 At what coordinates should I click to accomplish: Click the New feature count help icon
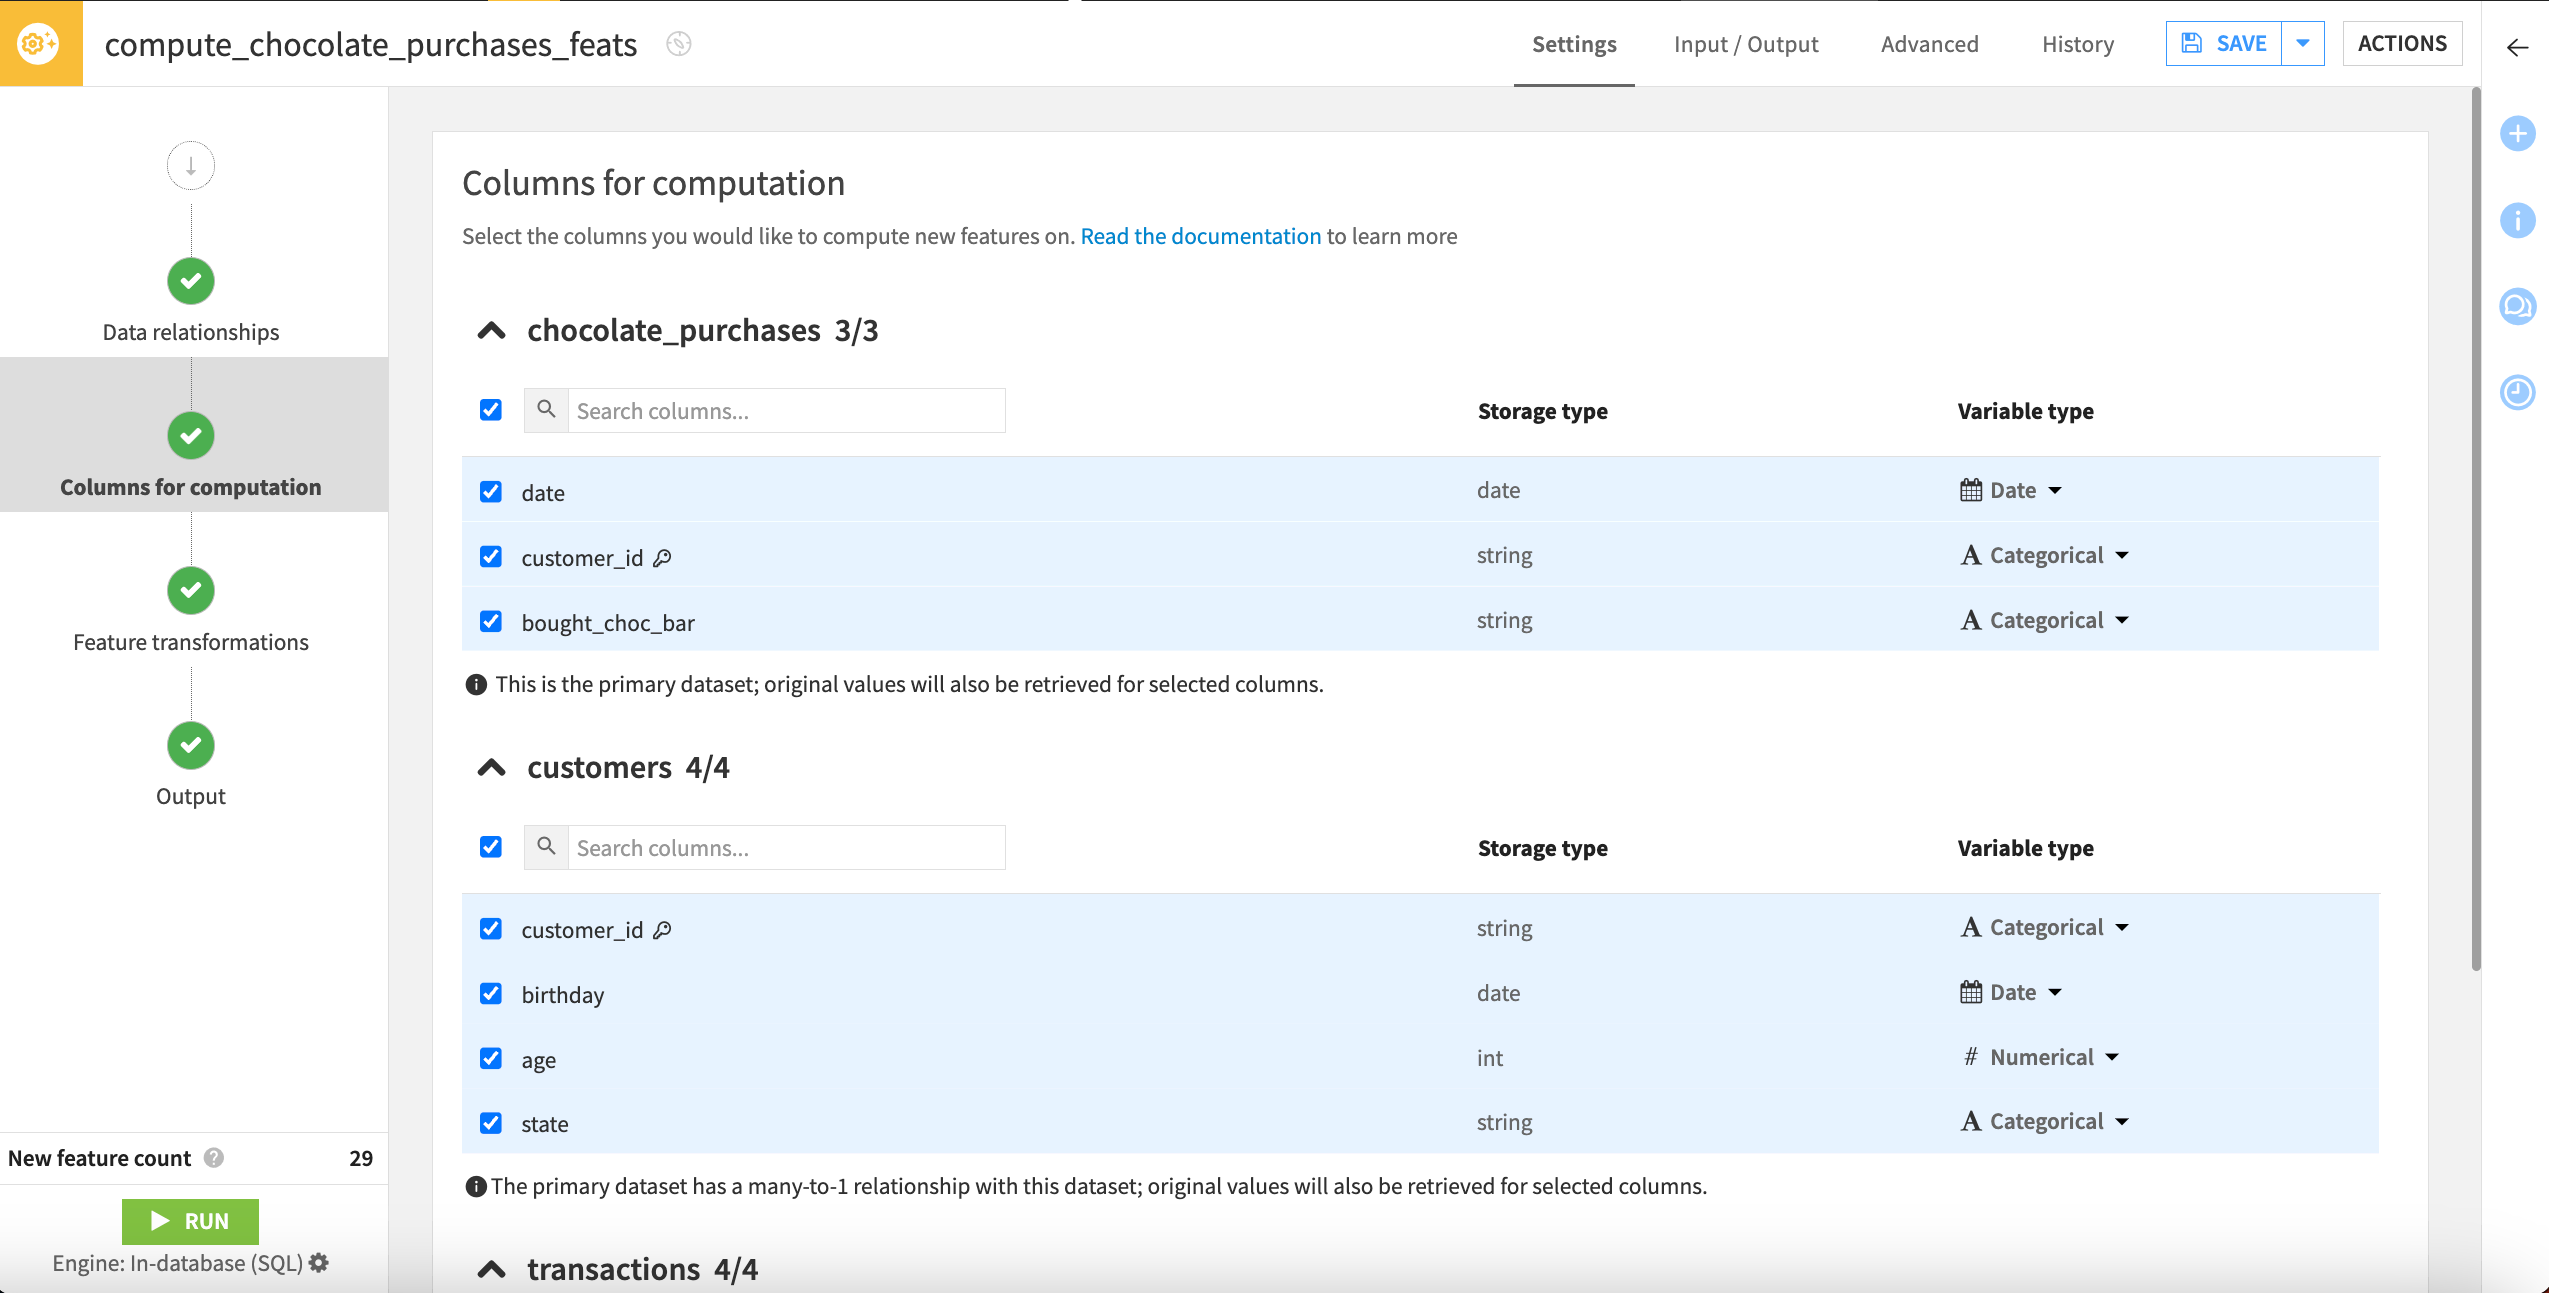214,1158
